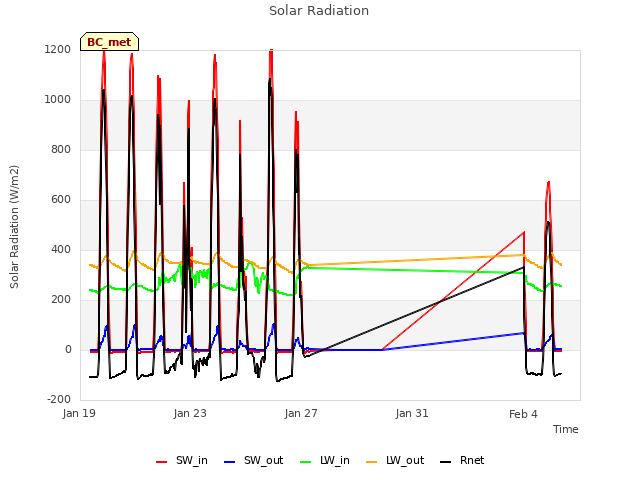
Task: Click the -200 y-axis tick label
Action: tap(59, 400)
